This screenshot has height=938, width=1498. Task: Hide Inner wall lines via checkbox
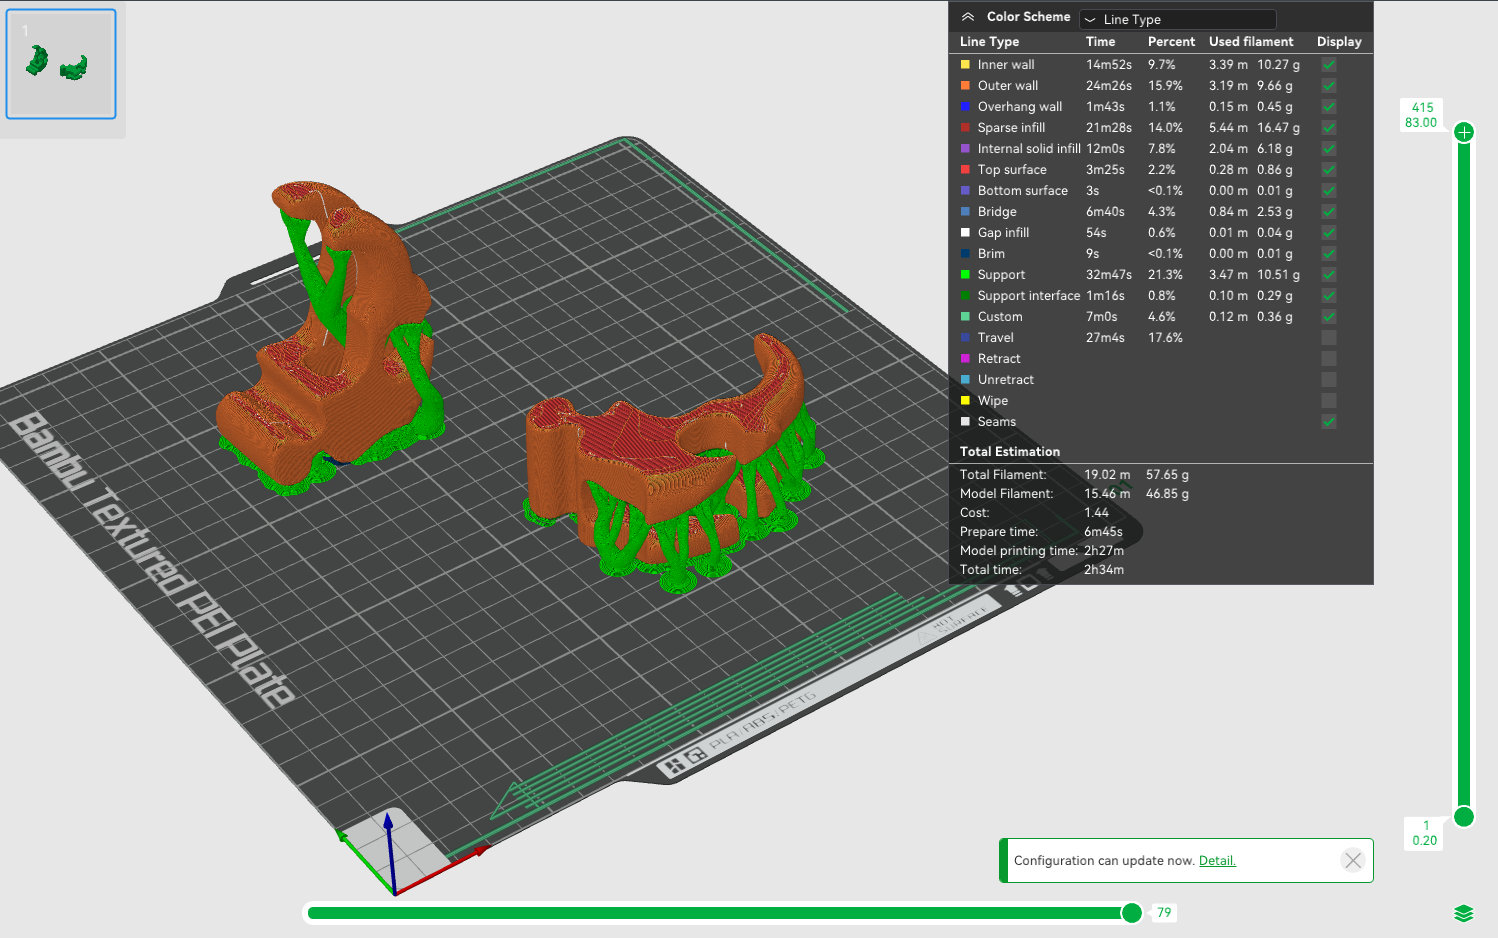pos(1328,65)
